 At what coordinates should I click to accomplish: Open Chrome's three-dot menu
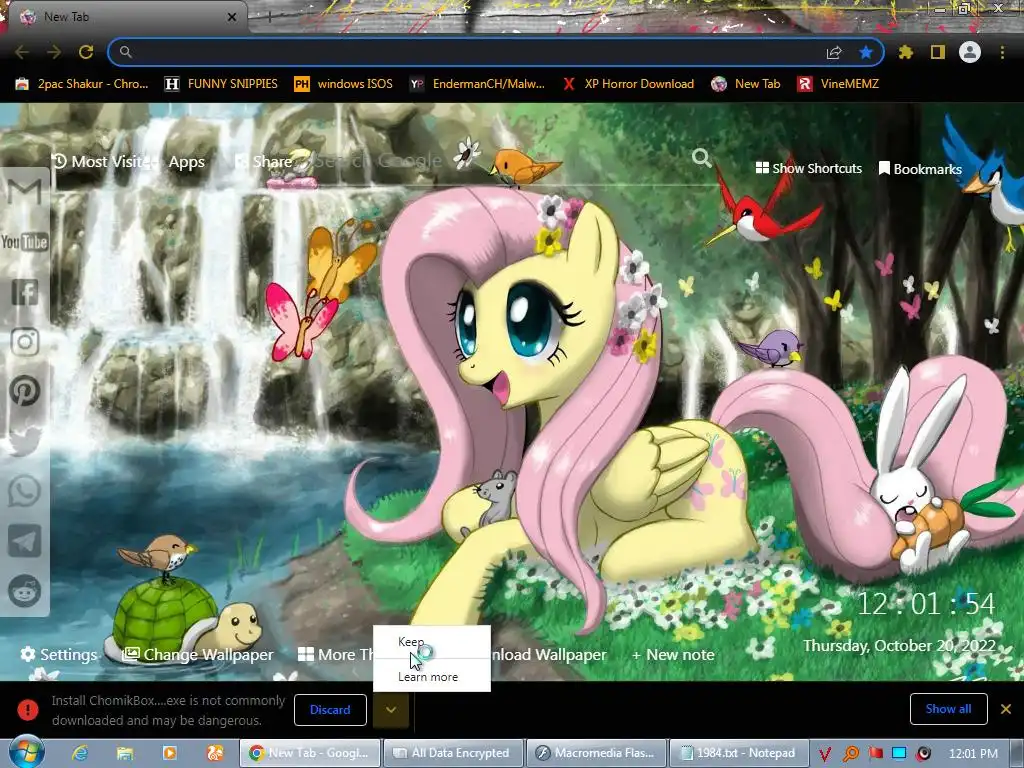(1002, 52)
